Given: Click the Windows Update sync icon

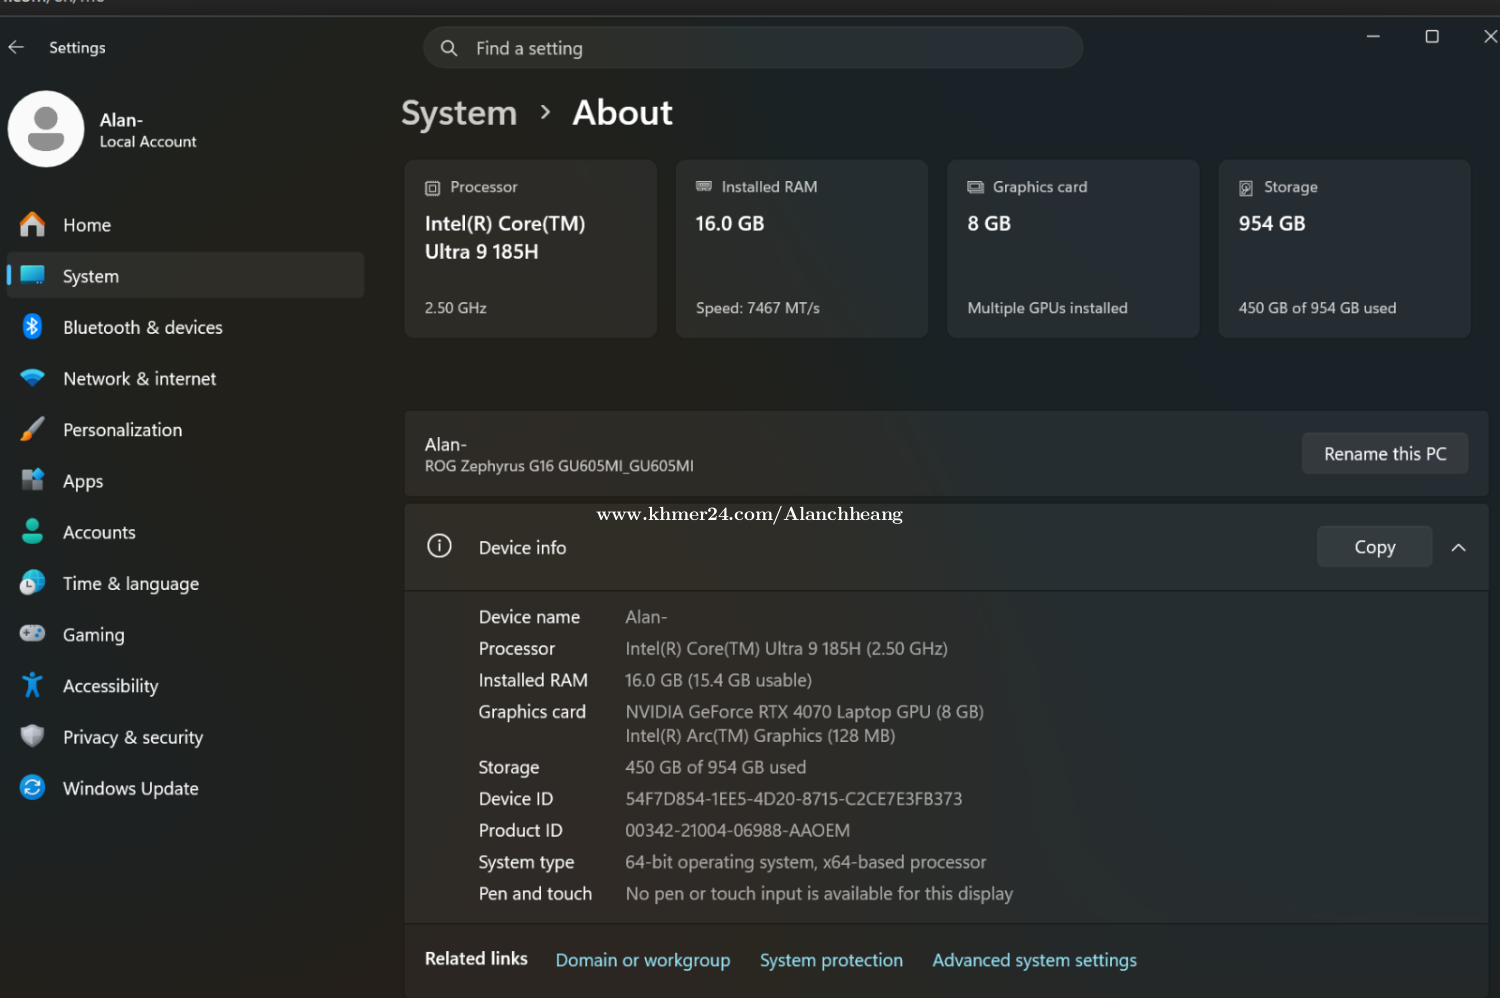Looking at the screenshot, I should pos(32,787).
